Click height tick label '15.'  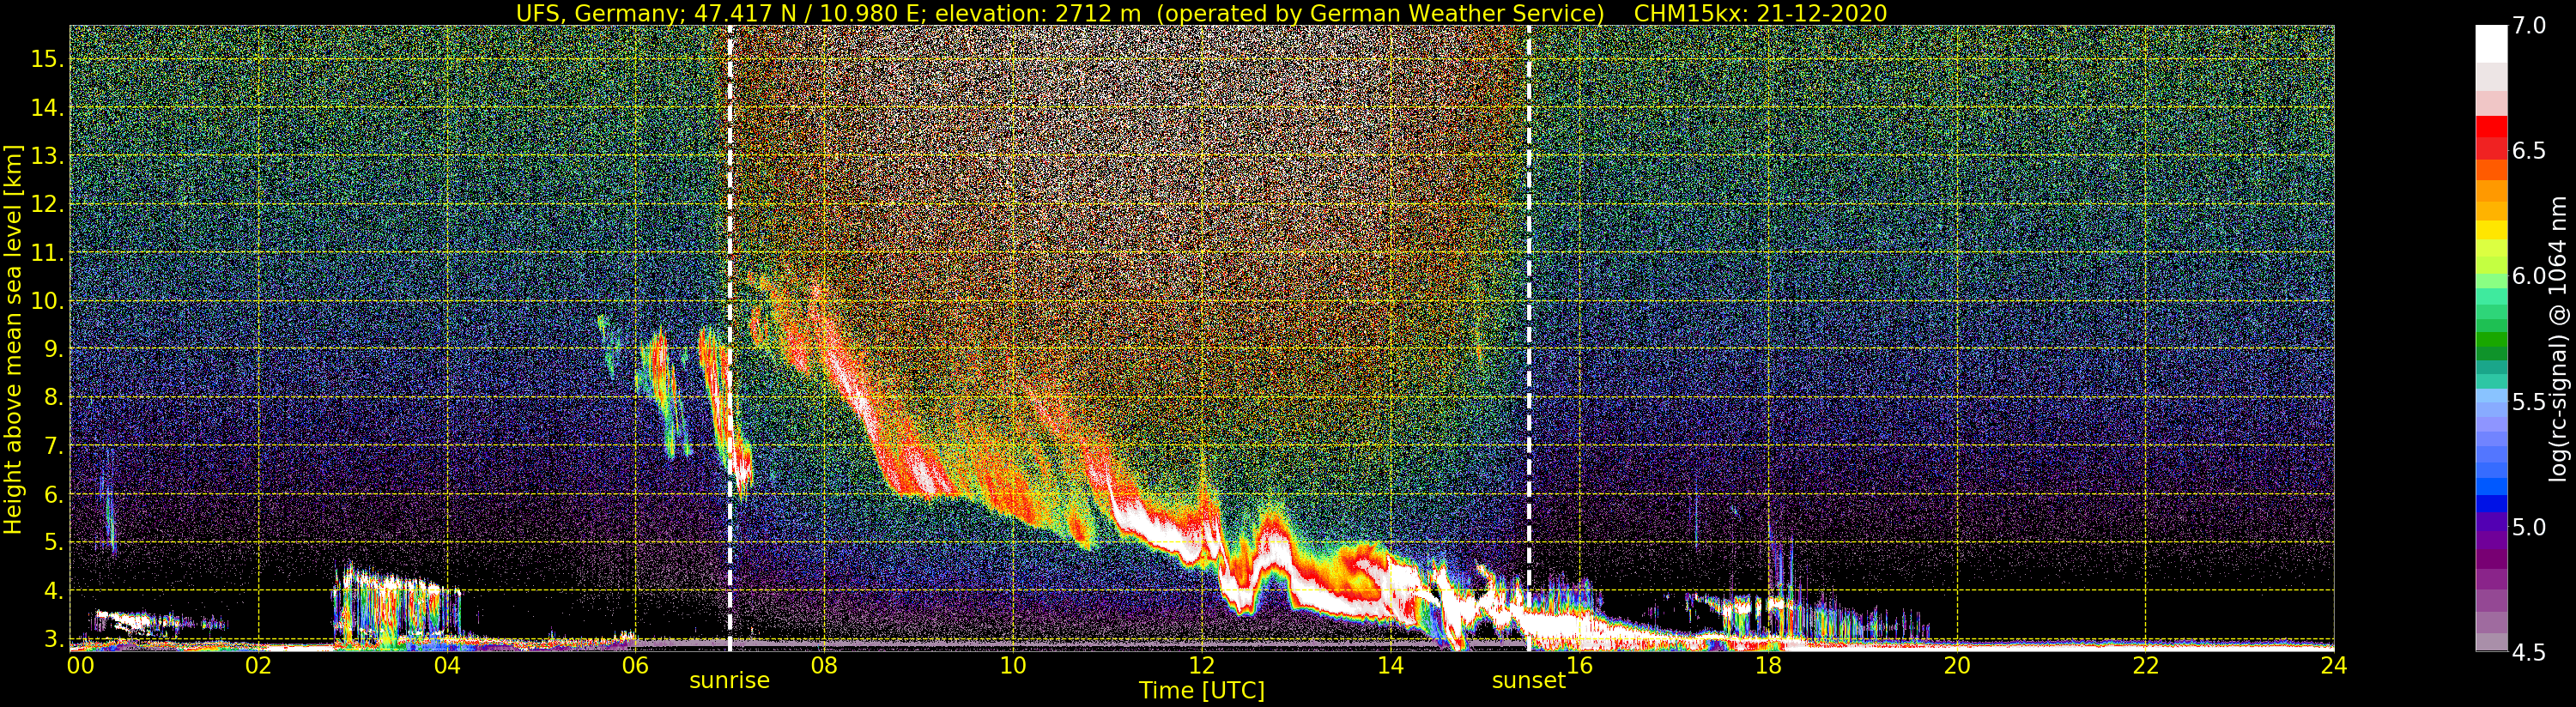(47, 59)
